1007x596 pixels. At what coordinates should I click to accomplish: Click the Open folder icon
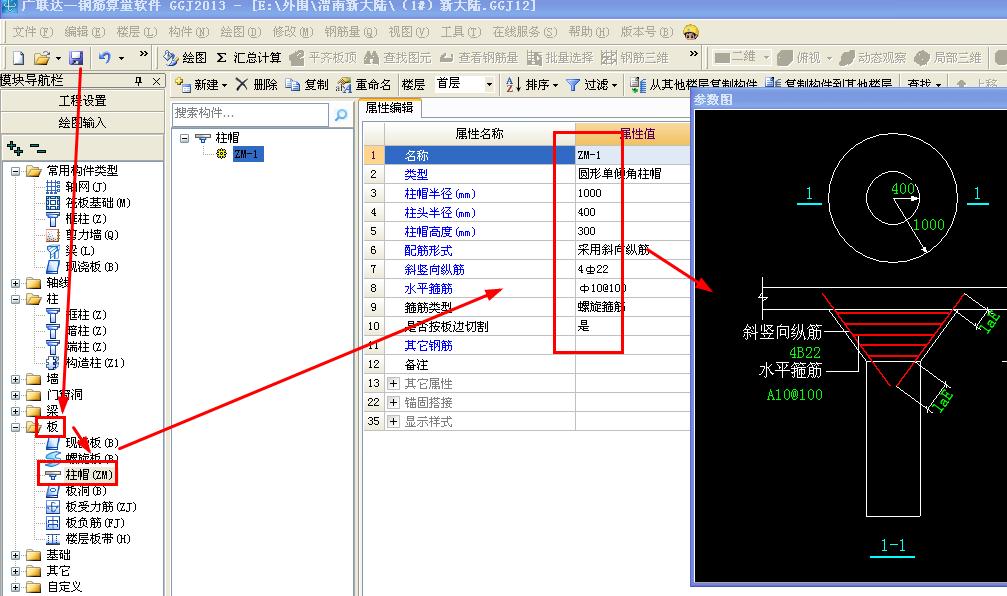(x=42, y=58)
